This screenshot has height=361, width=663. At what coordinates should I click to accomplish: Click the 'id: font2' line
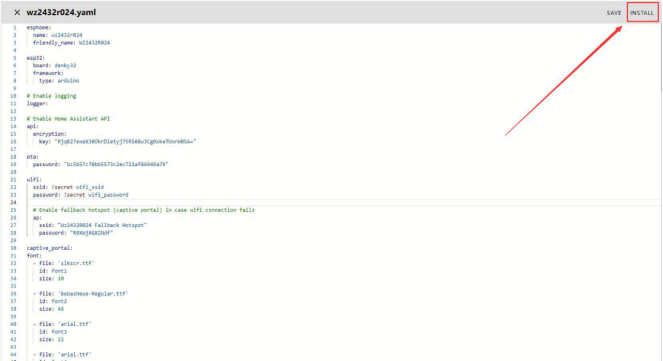coord(53,301)
